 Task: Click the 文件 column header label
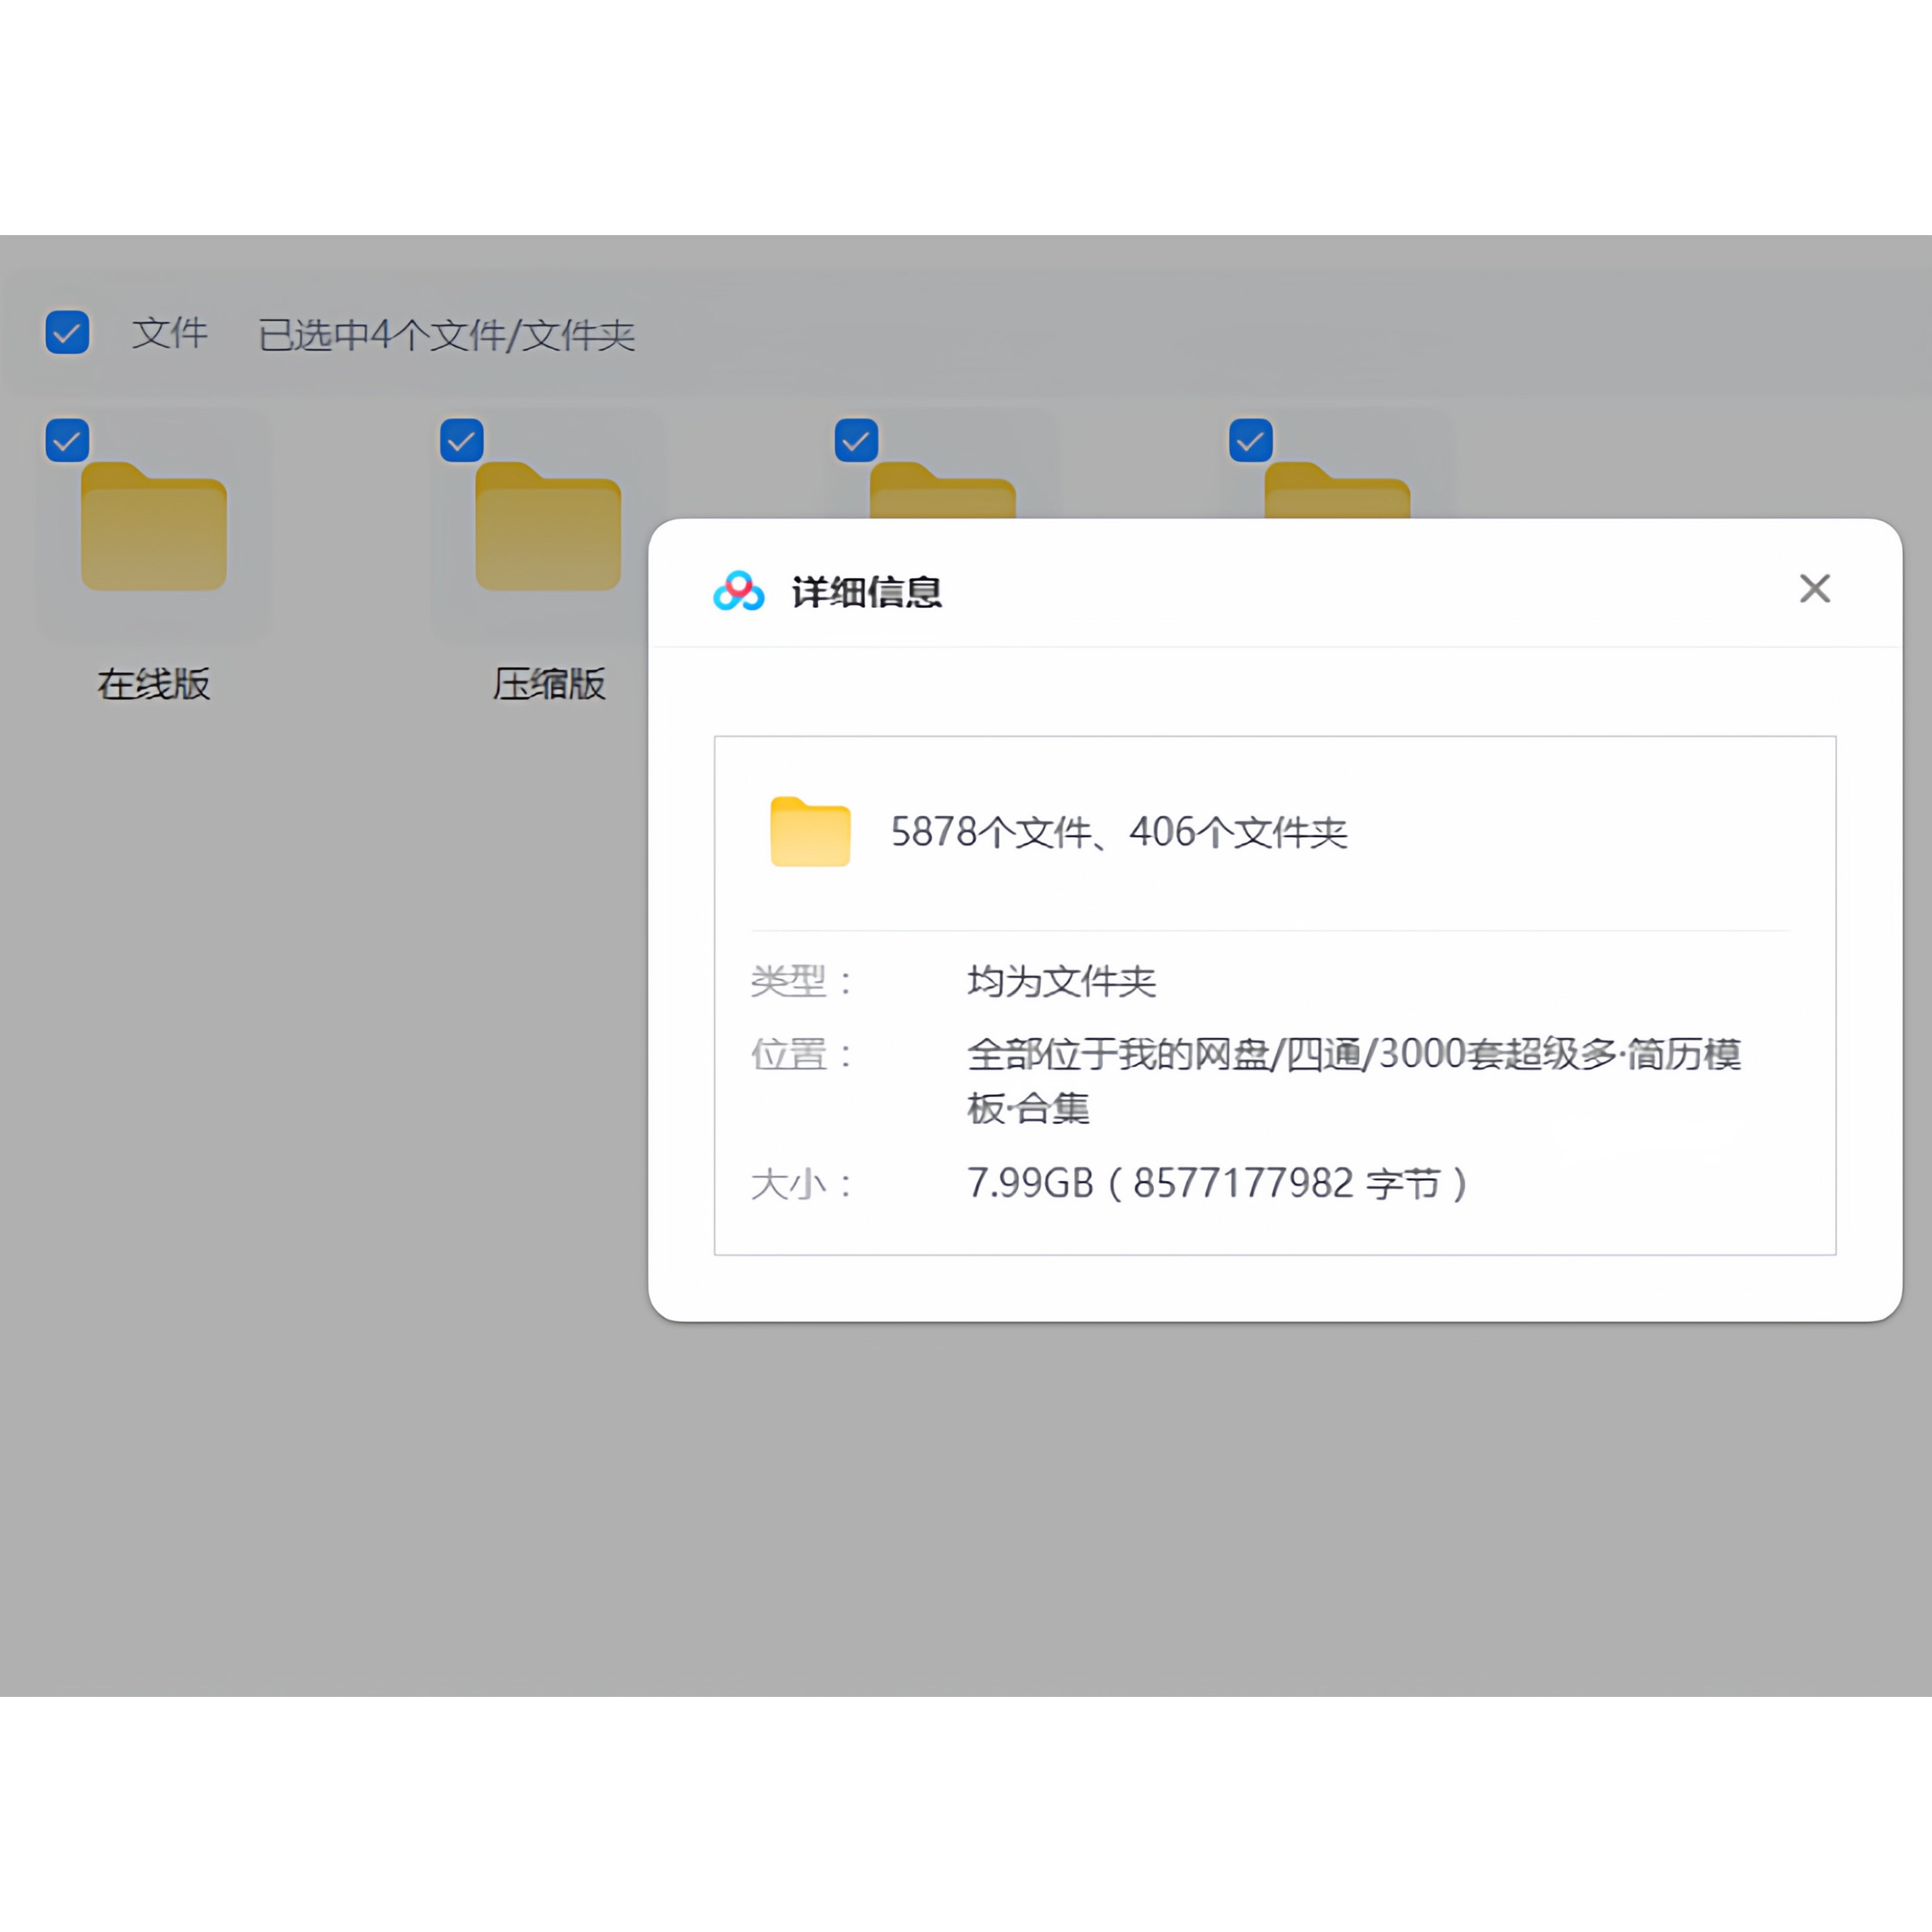(x=170, y=333)
